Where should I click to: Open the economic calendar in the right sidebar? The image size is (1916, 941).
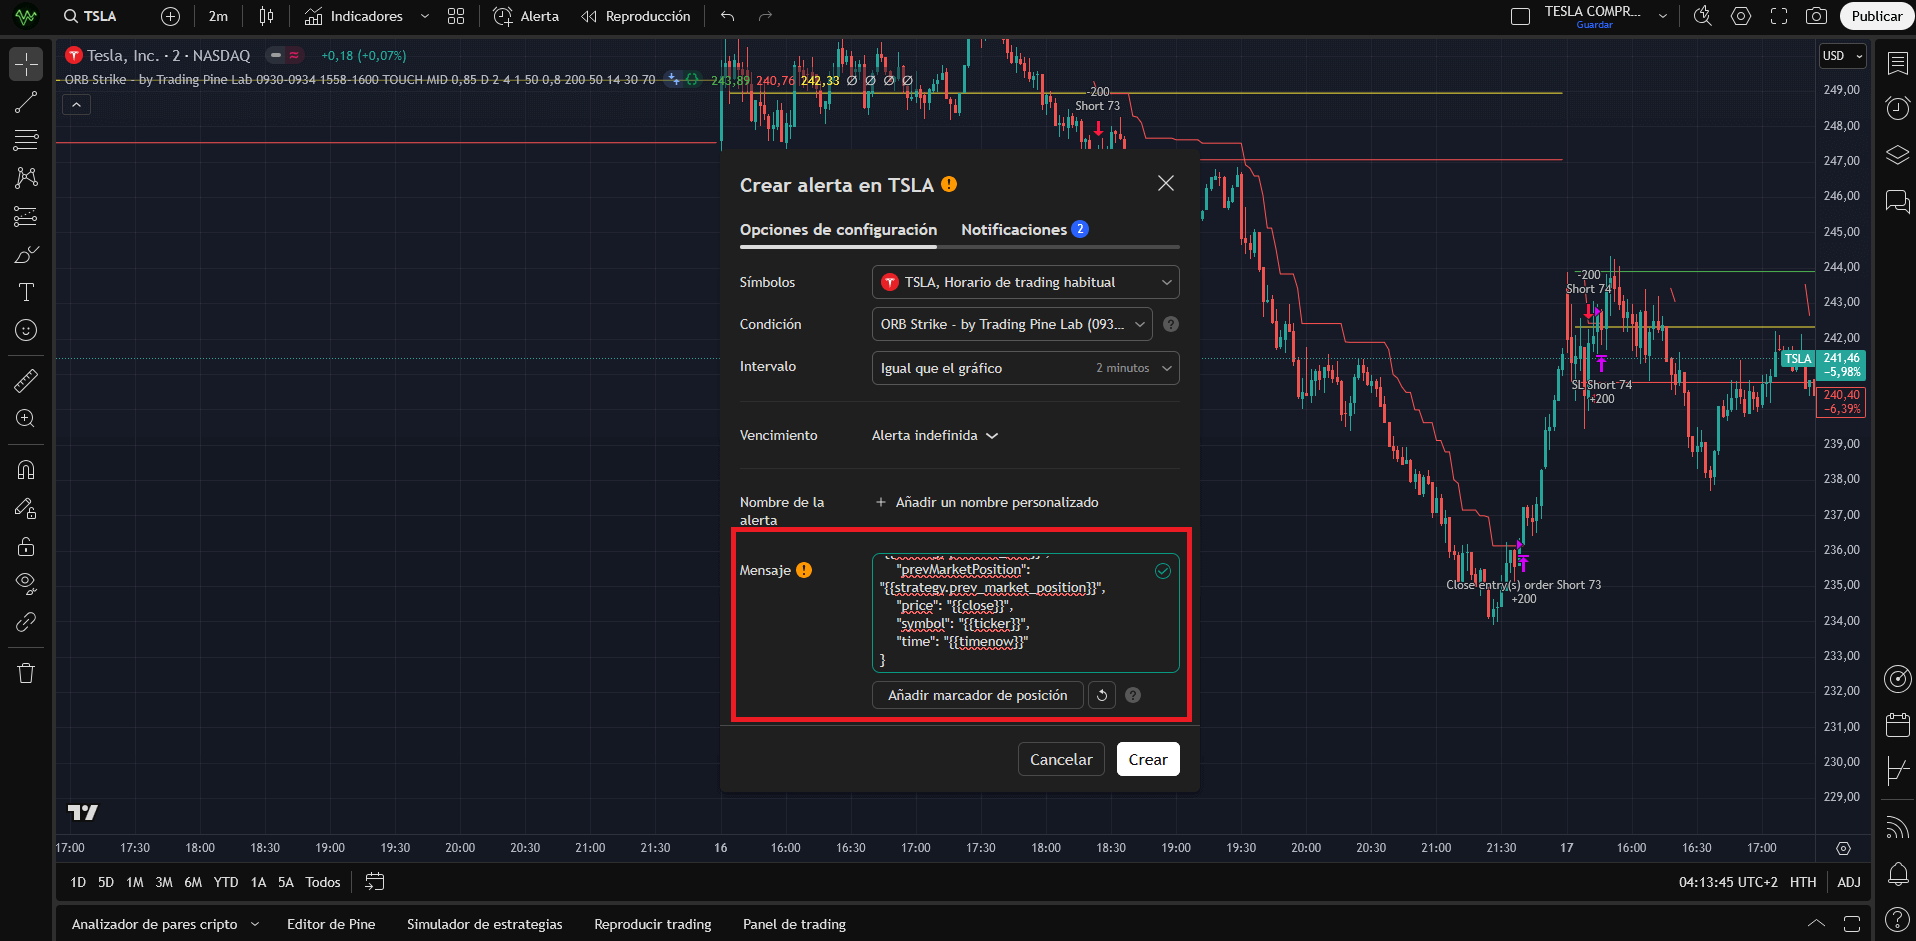click(1897, 725)
